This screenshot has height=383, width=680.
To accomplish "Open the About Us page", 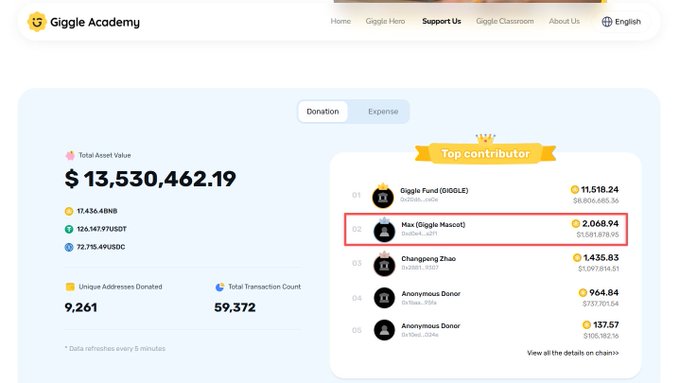I will [564, 21].
